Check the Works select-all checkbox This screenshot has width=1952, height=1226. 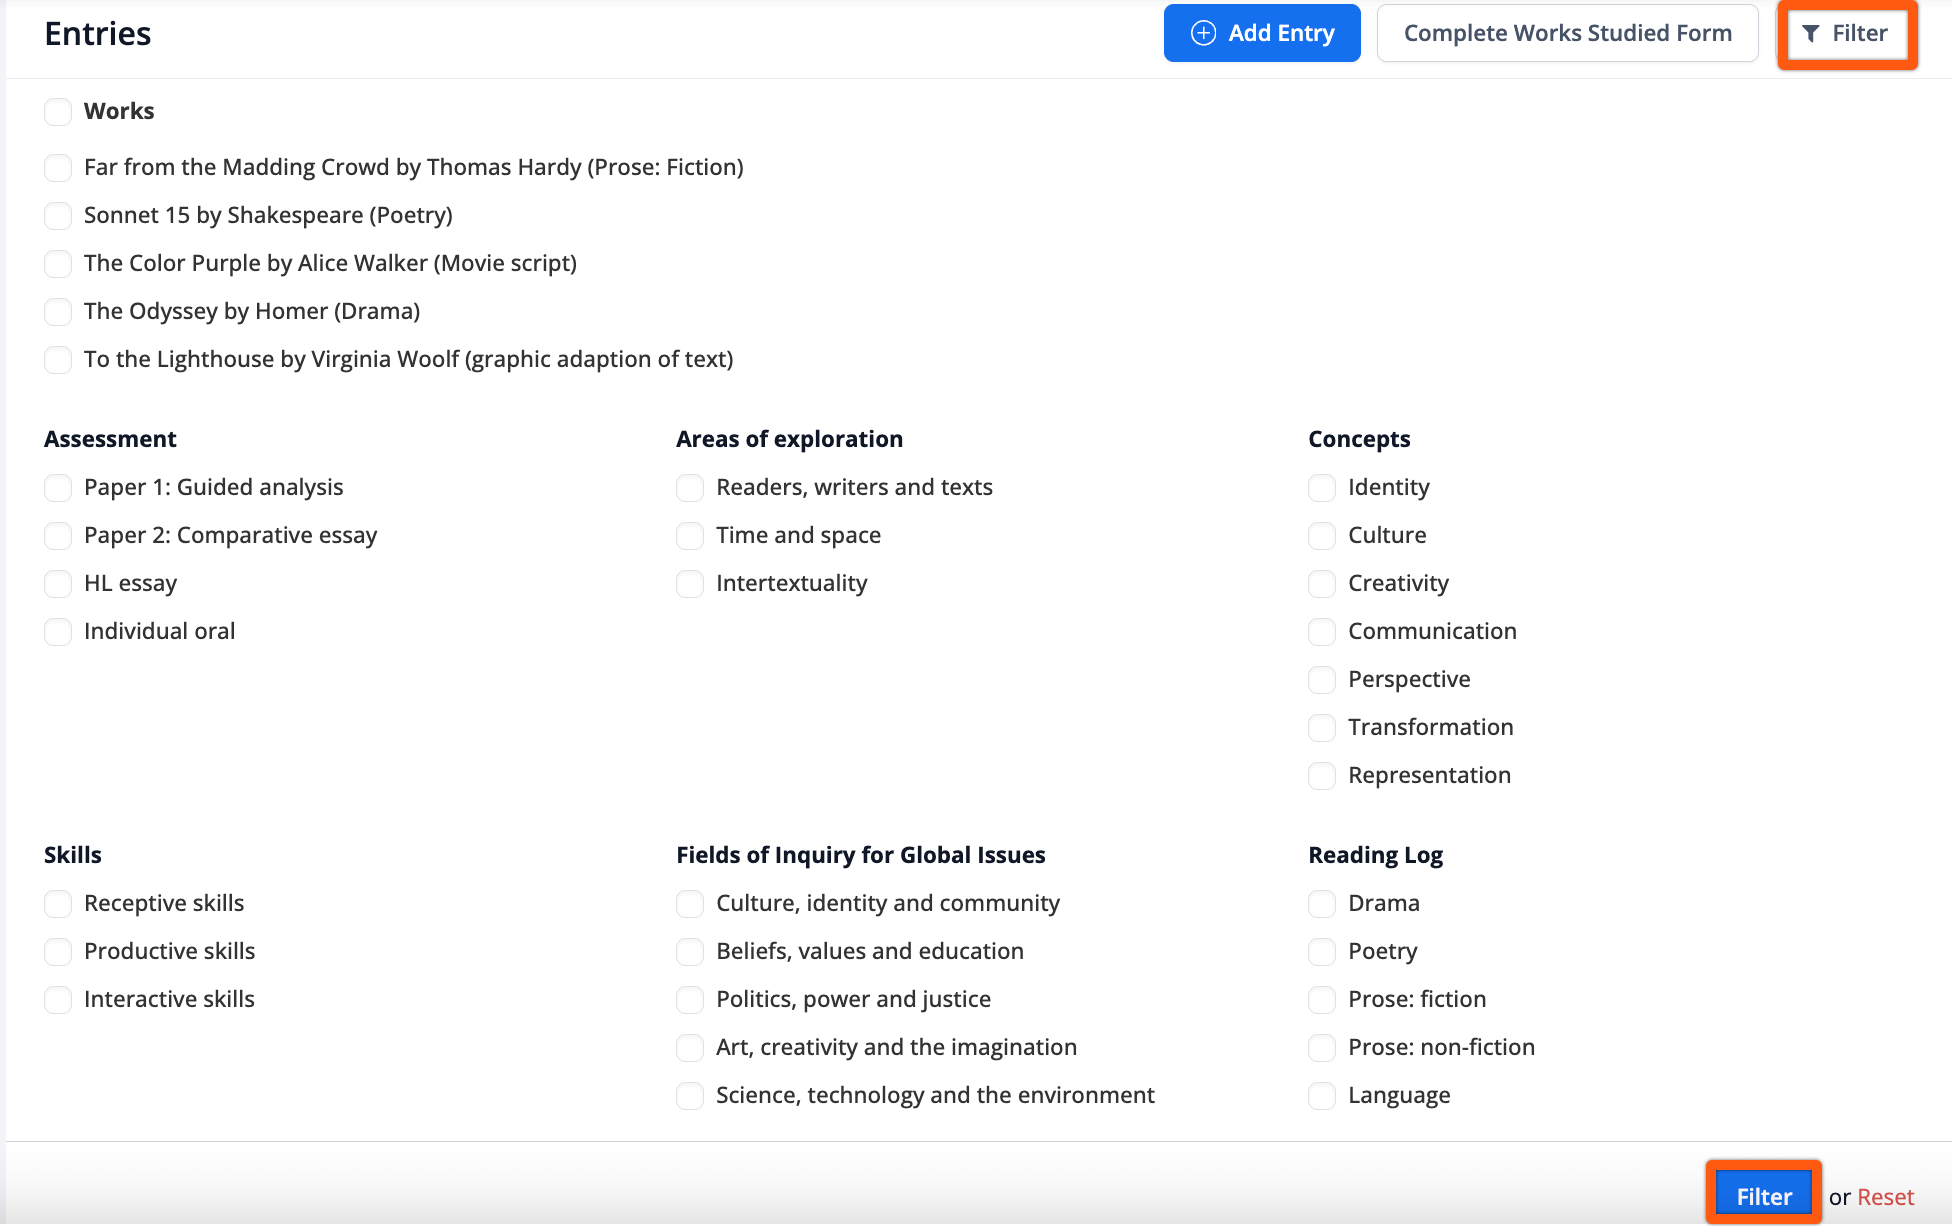[58, 111]
